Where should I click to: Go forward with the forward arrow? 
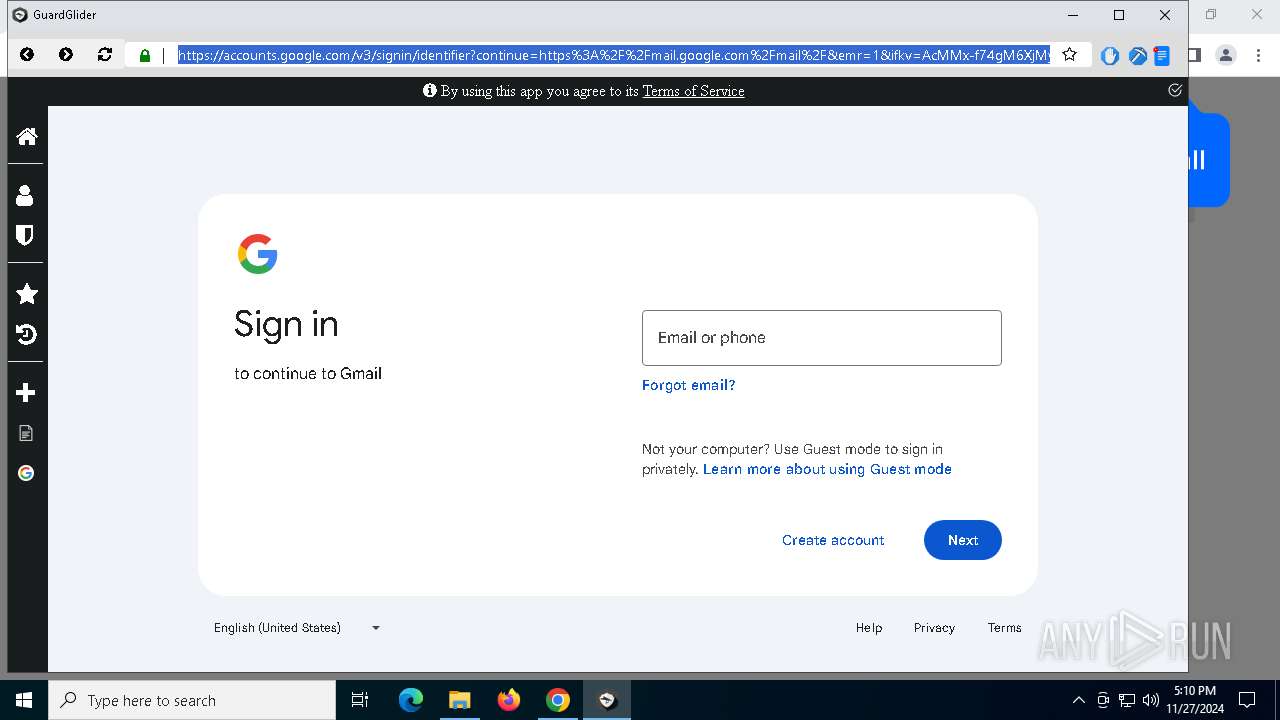(x=66, y=55)
